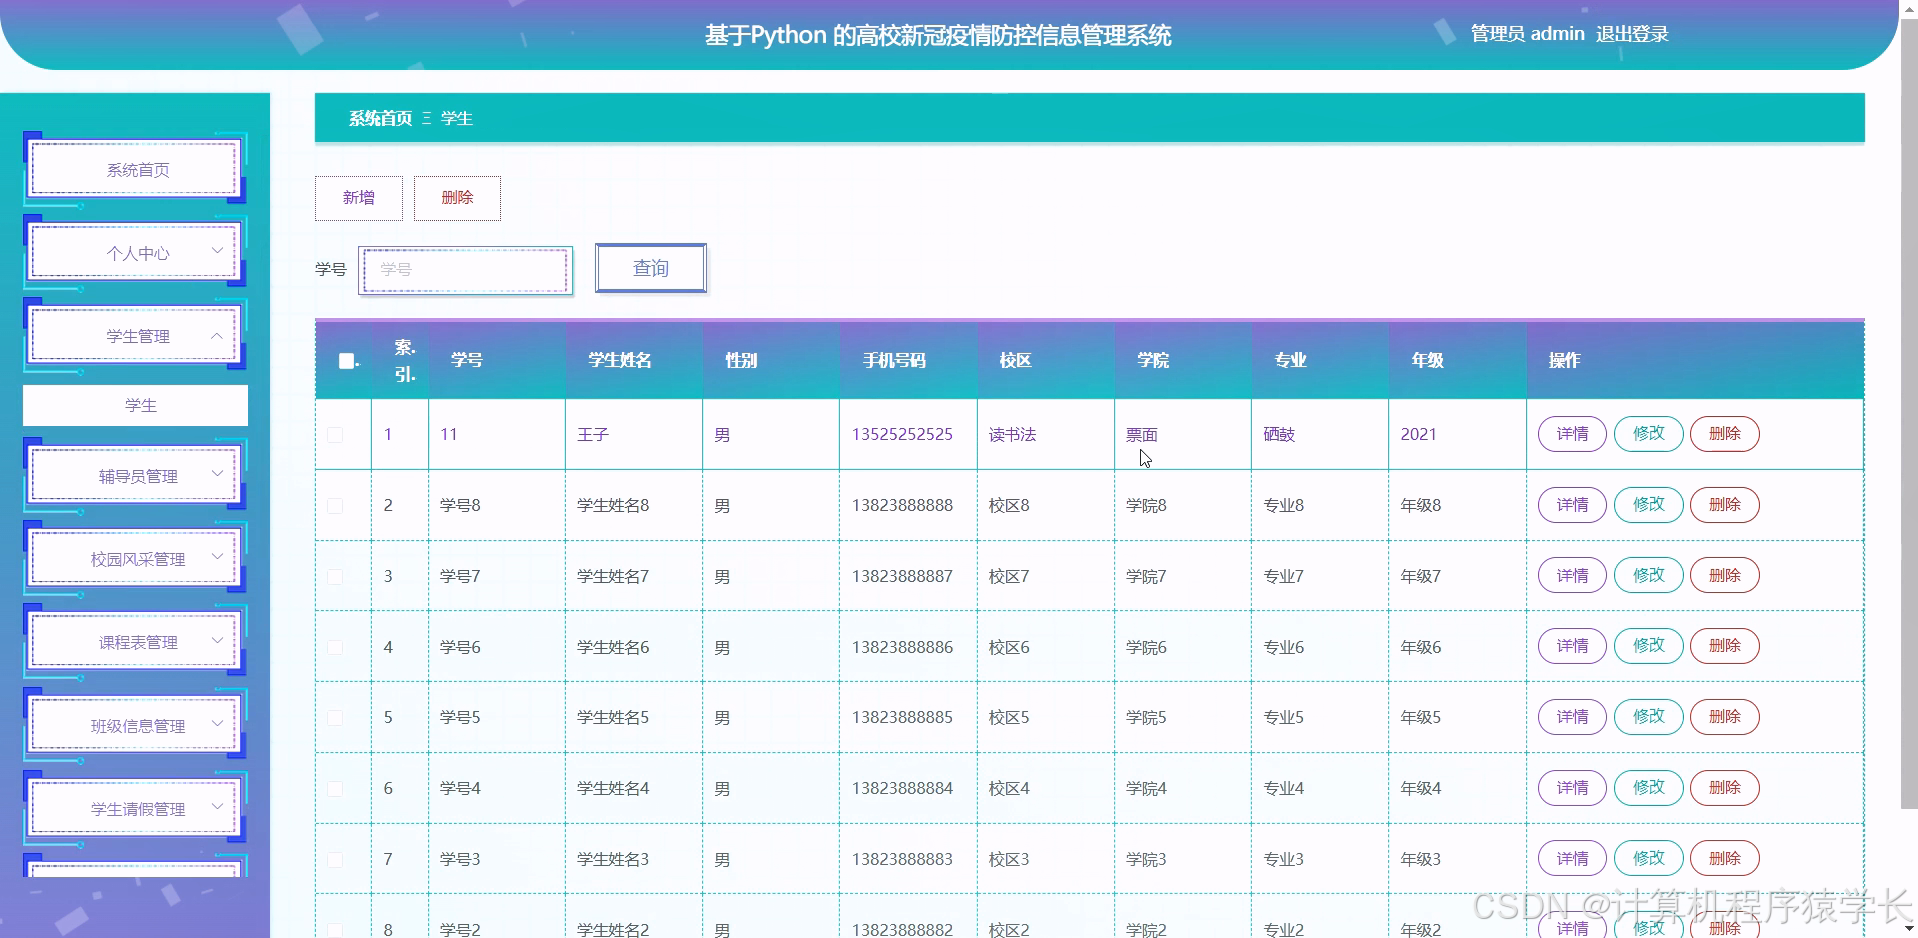Open 系统首页 in the sidebar
This screenshot has width=1918, height=938.
click(135, 169)
